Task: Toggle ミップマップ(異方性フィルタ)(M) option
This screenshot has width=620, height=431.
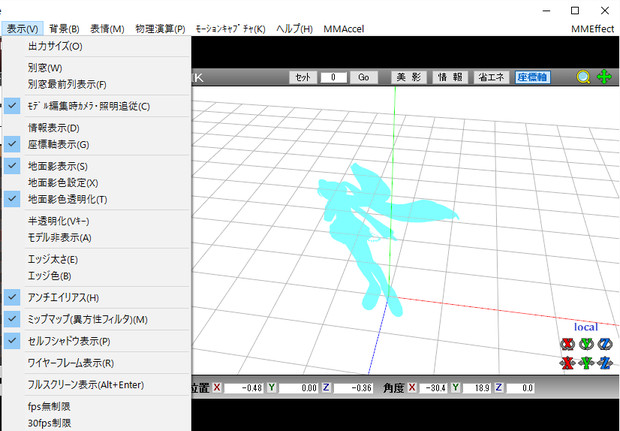Action: (x=97, y=319)
